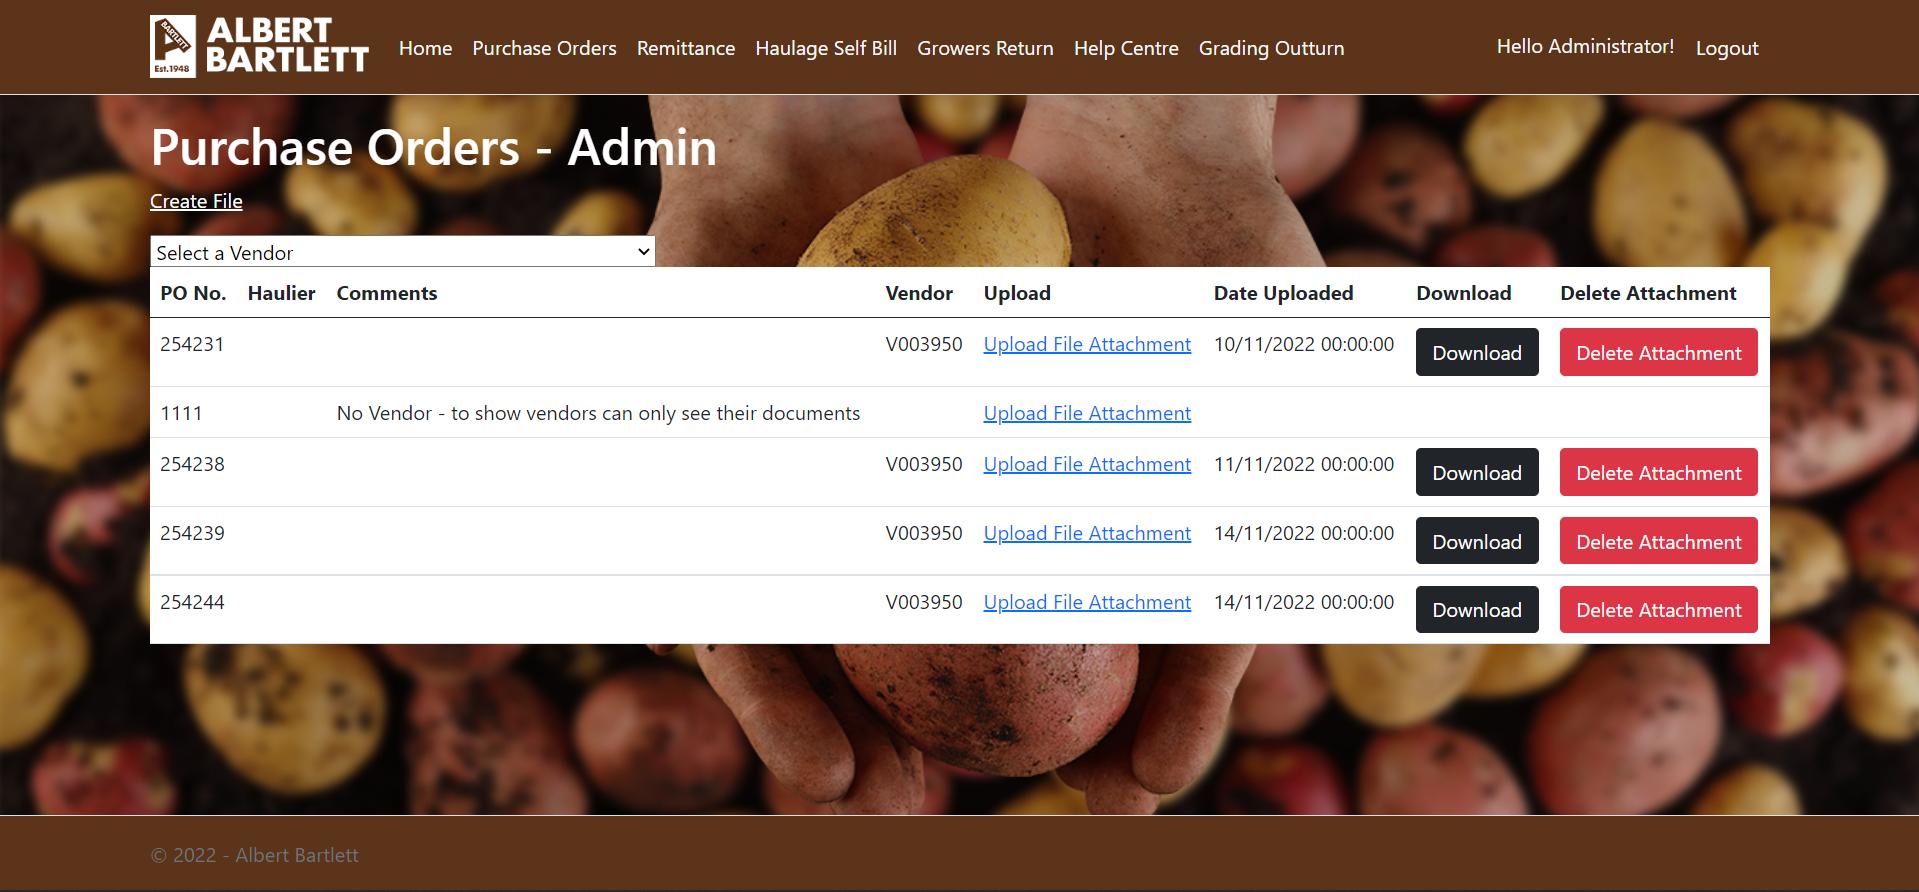Delete attachment for PO 254231

[x=1659, y=352]
